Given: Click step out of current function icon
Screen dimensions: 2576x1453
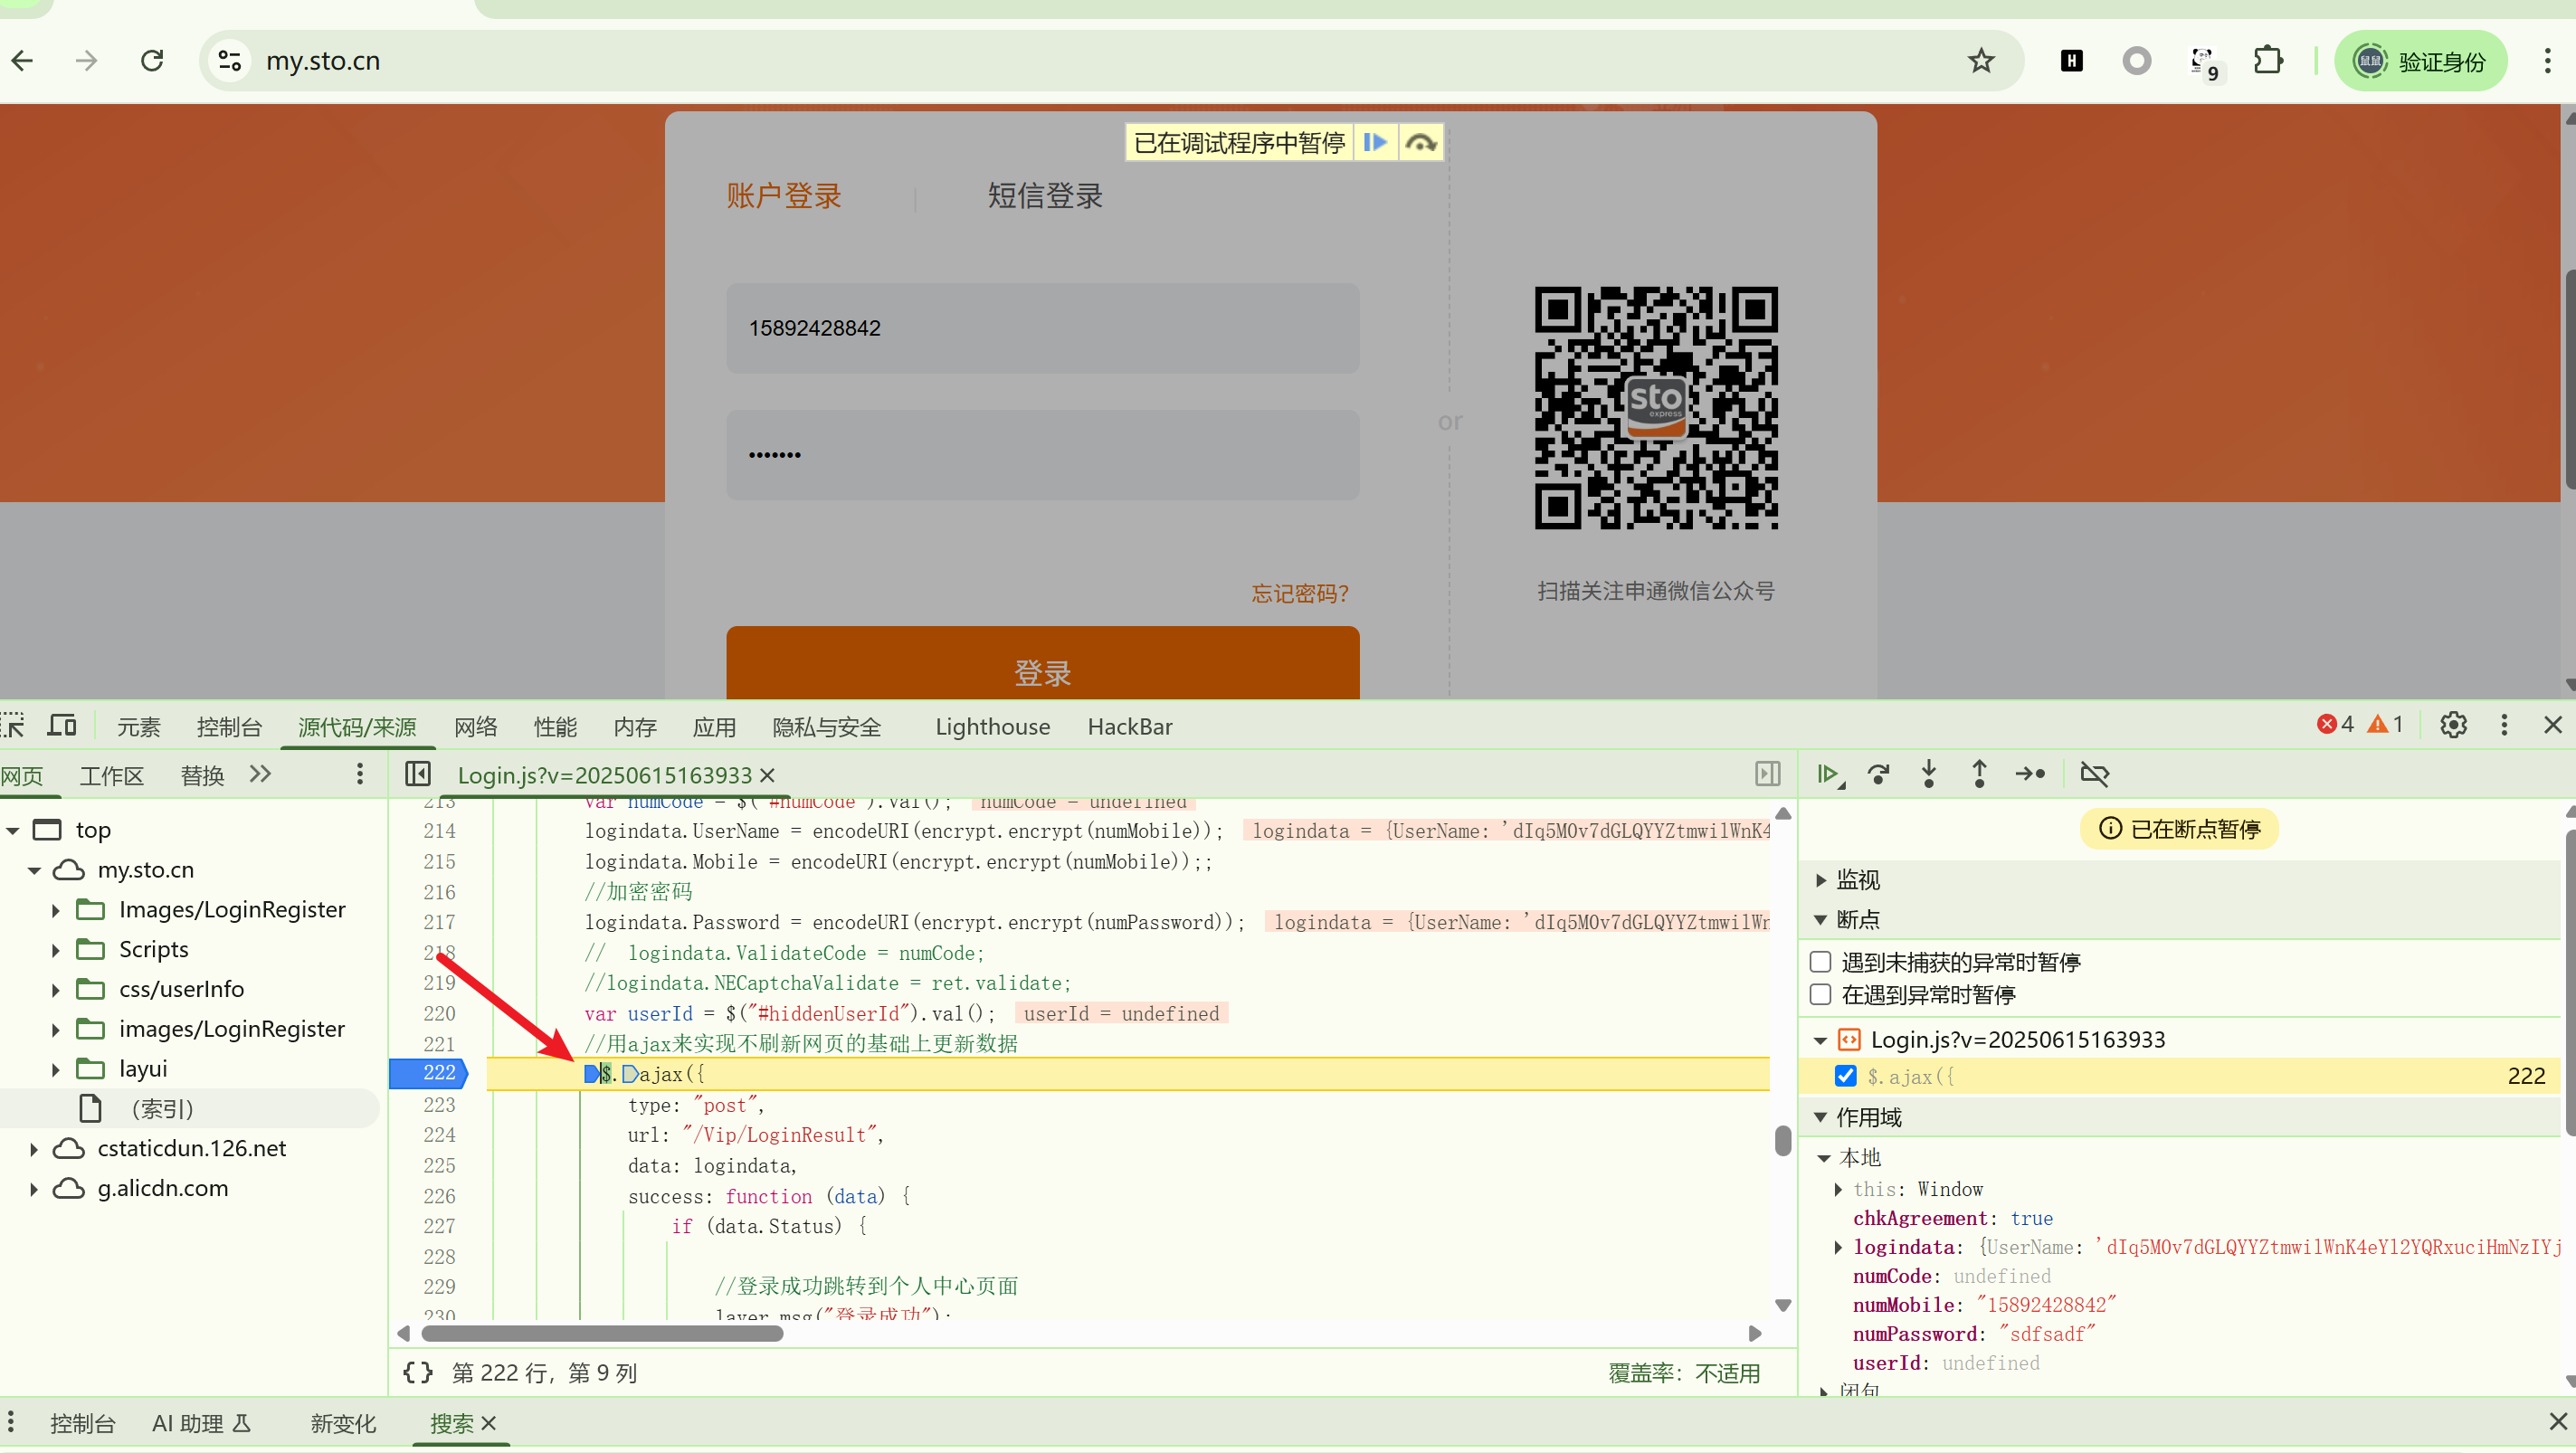Looking at the screenshot, I should pyautogui.click(x=1979, y=774).
